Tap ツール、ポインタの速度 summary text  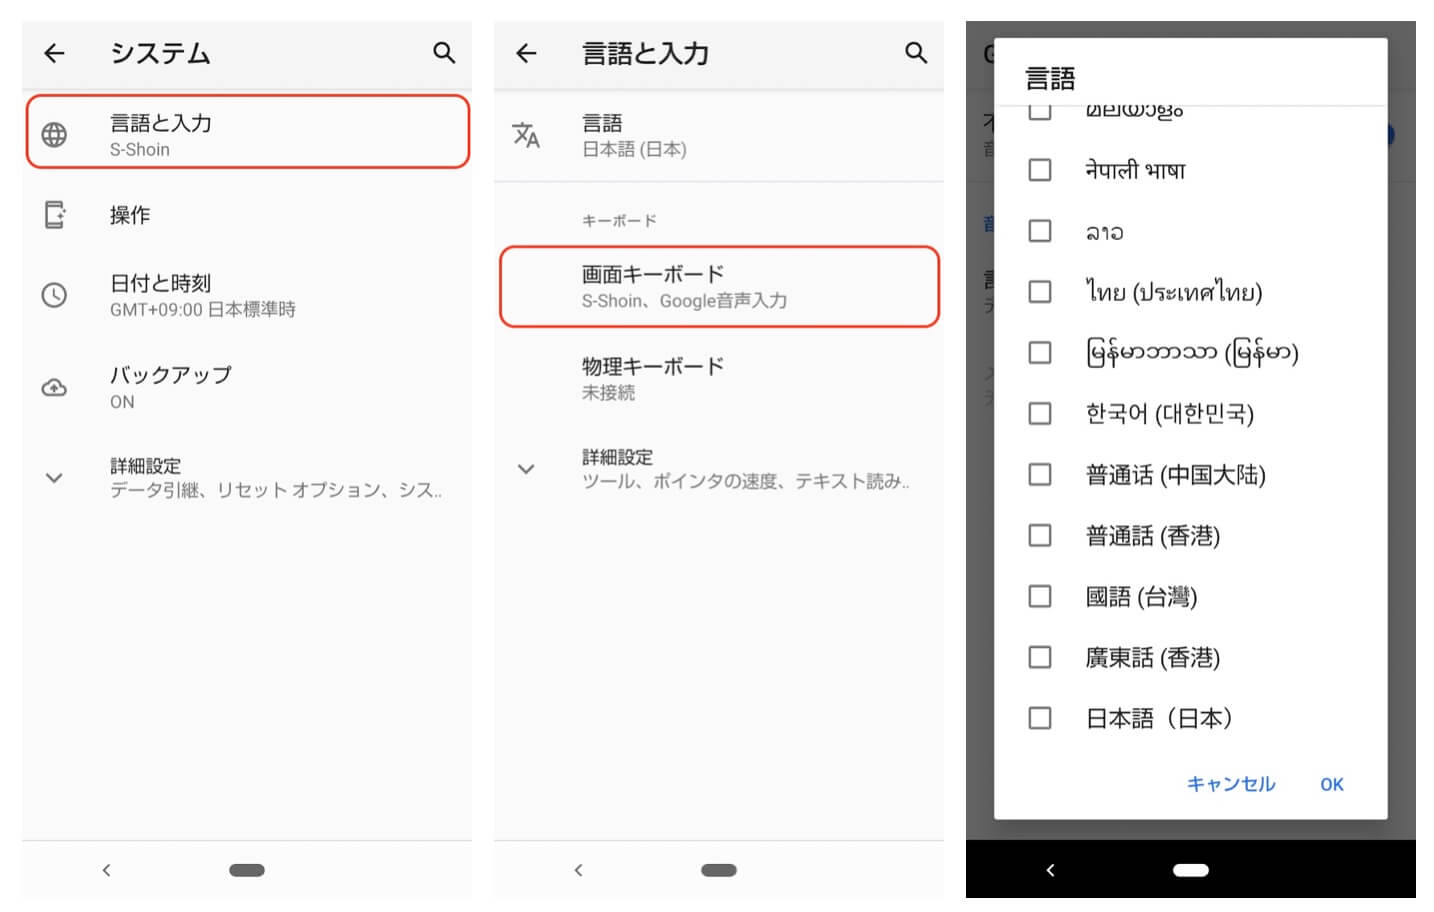point(746,481)
